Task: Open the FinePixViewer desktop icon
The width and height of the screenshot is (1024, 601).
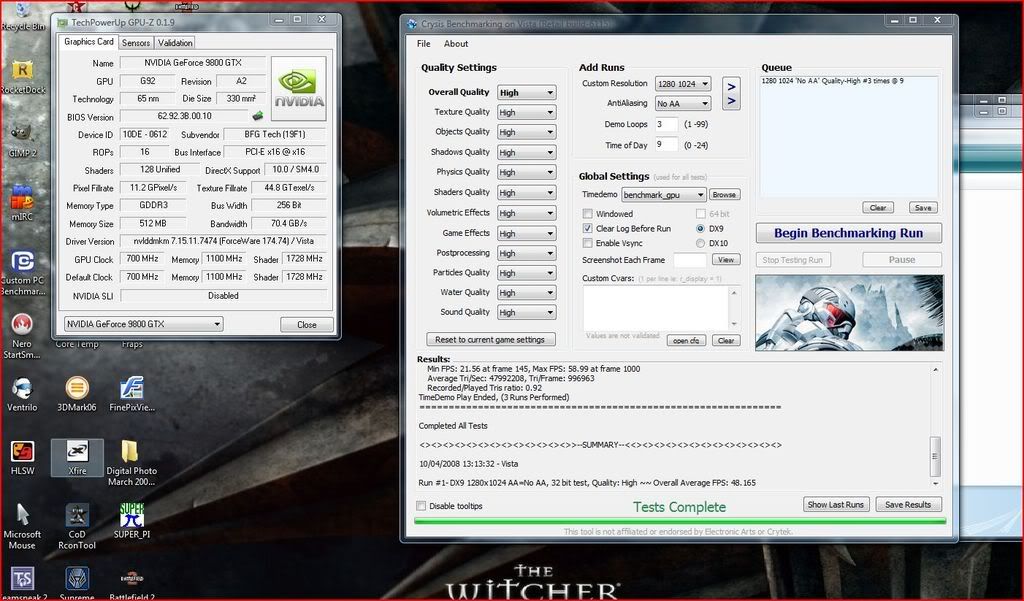Action: tap(131, 394)
